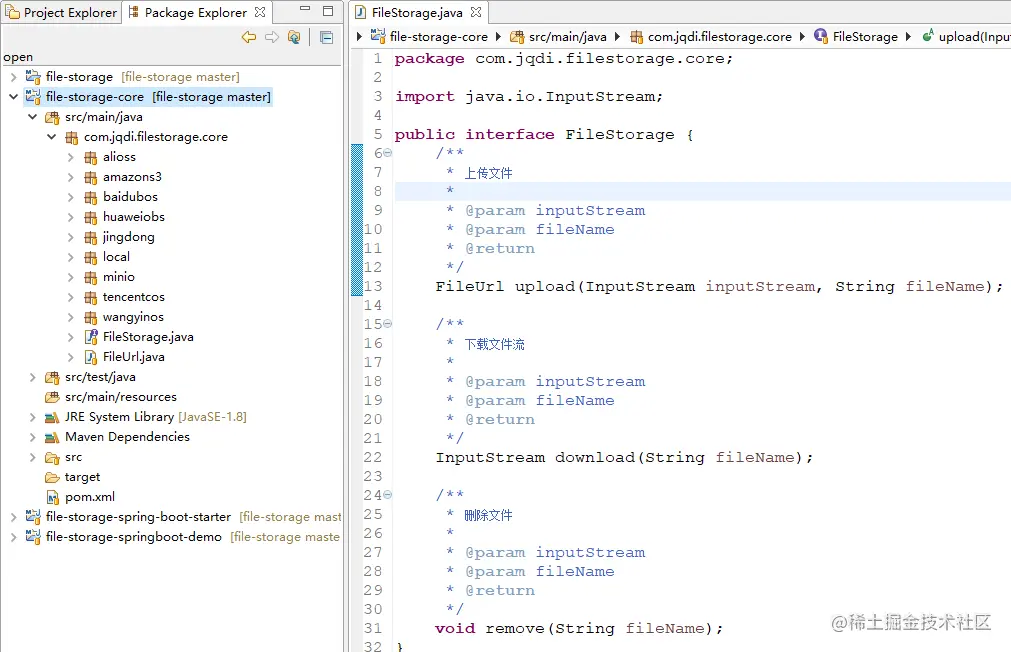Expand the alioss package
Image resolution: width=1011 pixels, height=652 pixels.
click(71, 157)
